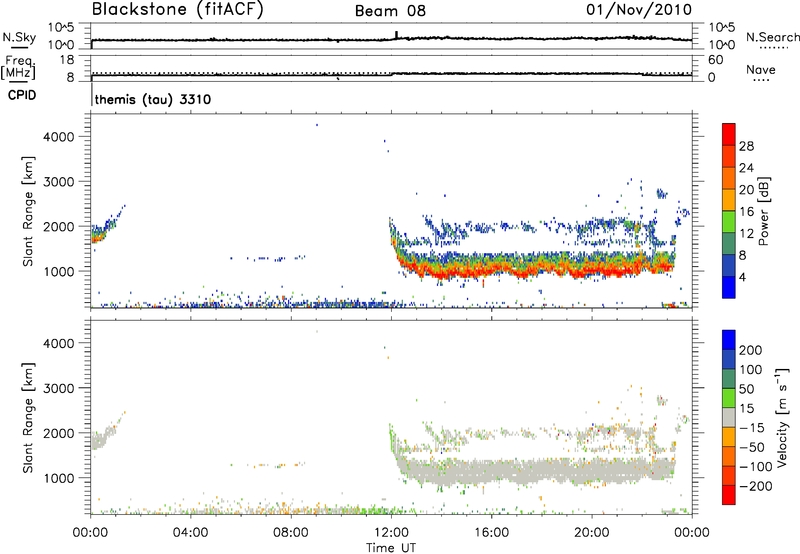This screenshot has height=554, width=800.
Task: Click the '3000' tick in the velocity panel
Action: (59, 388)
